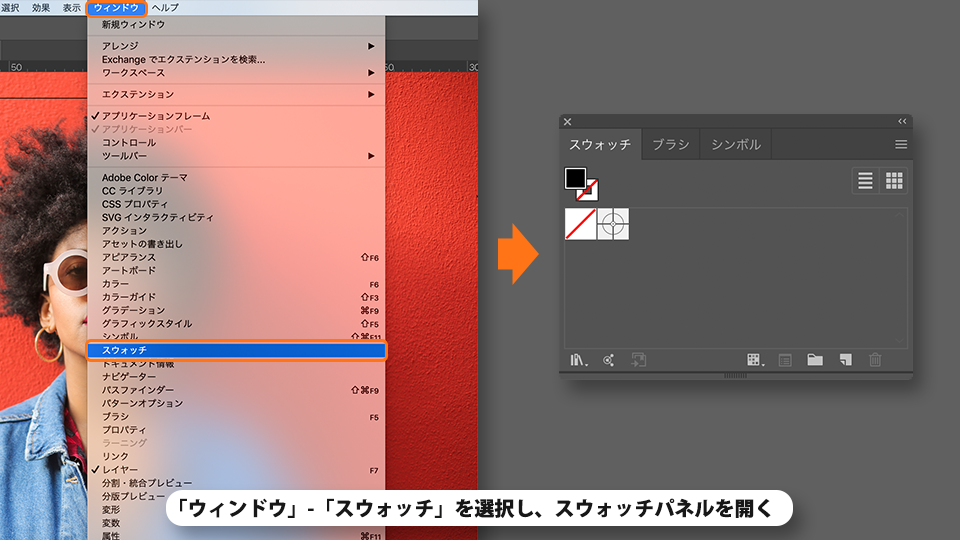
Task: Expand the ワークスペース submenu
Action: coord(236,73)
